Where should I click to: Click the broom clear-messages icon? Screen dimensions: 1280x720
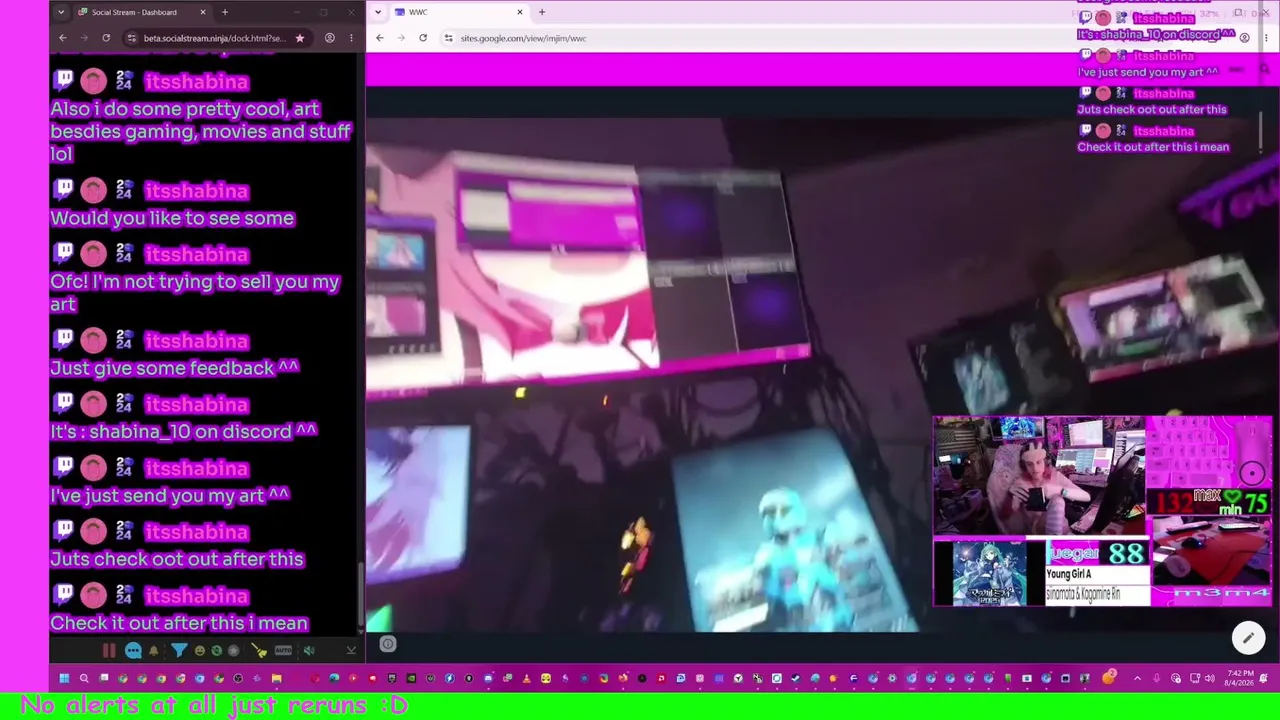(x=259, y=651)
